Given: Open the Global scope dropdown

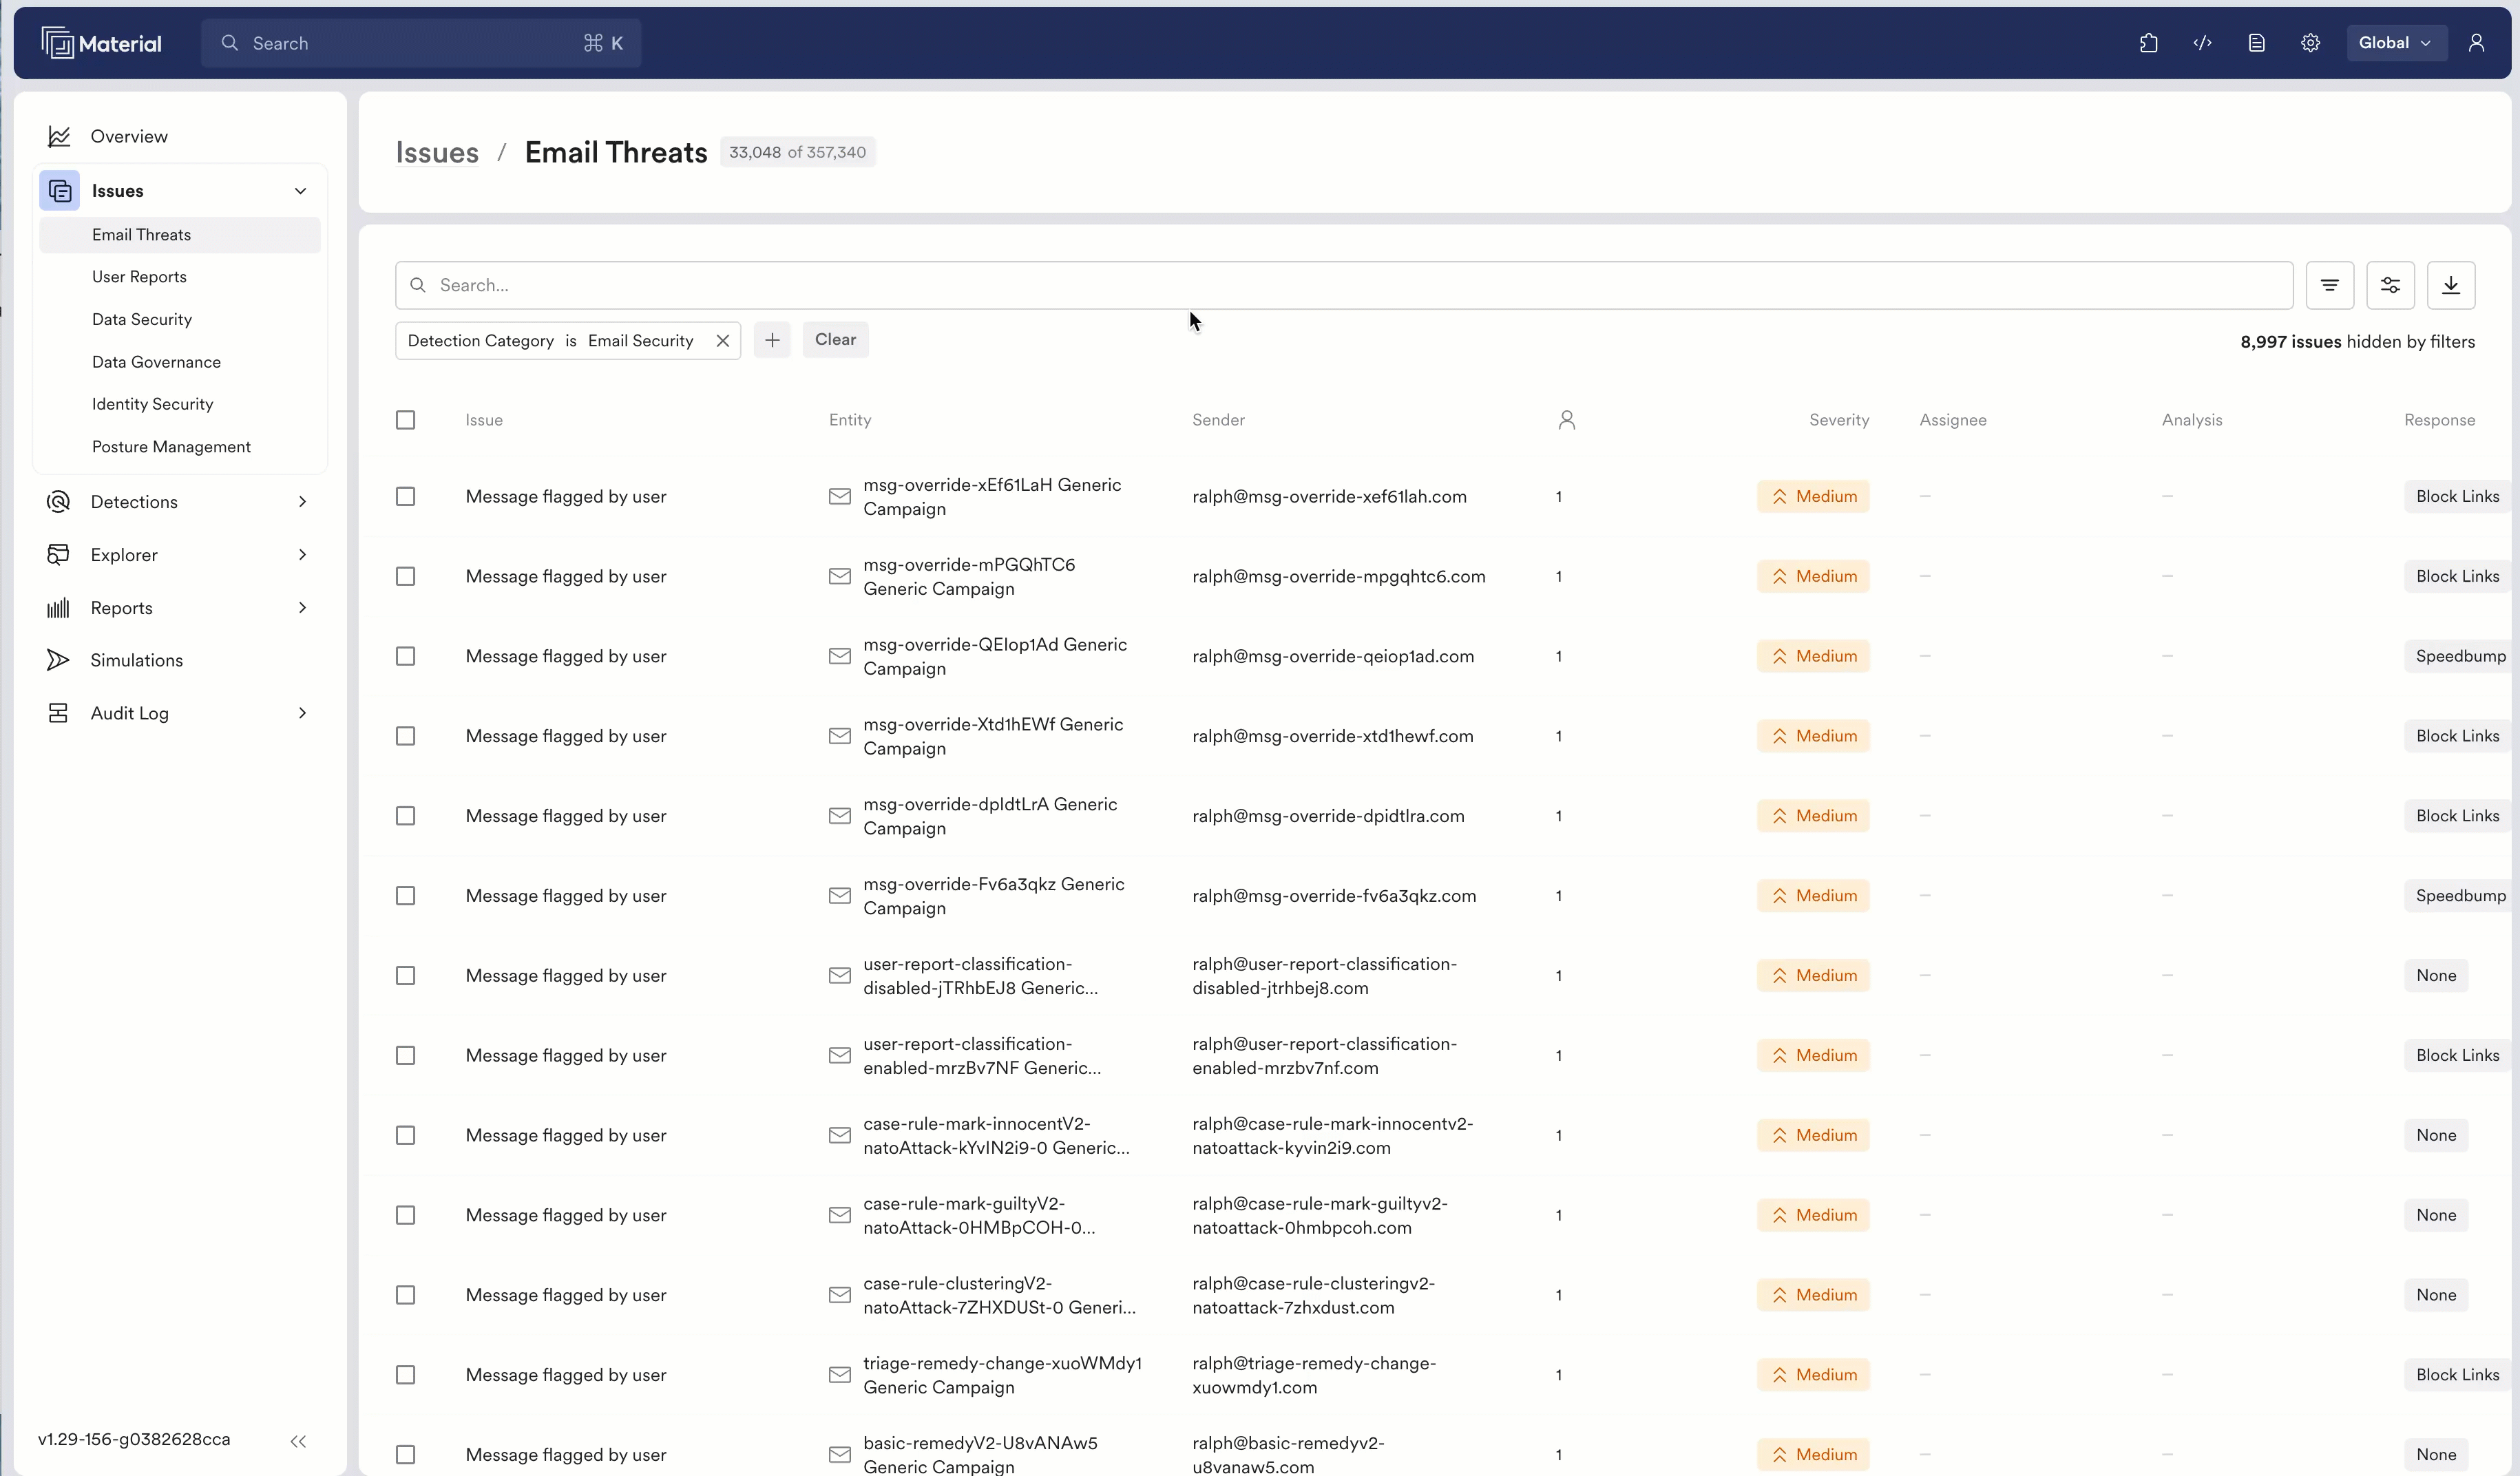Looking at the screenshot, I should 2396,43.
